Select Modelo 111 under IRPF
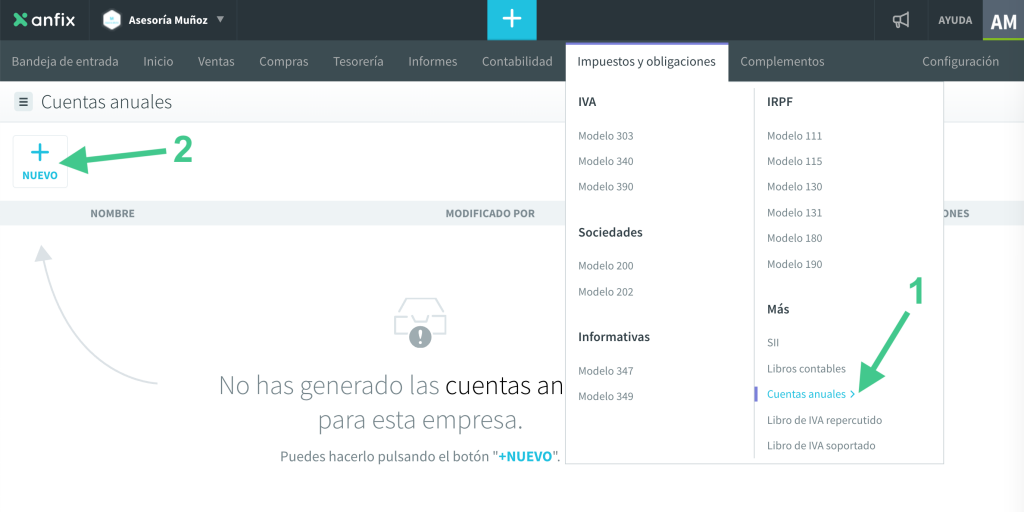The width and height of the screenshot is (1024, 512). (794, 136)
